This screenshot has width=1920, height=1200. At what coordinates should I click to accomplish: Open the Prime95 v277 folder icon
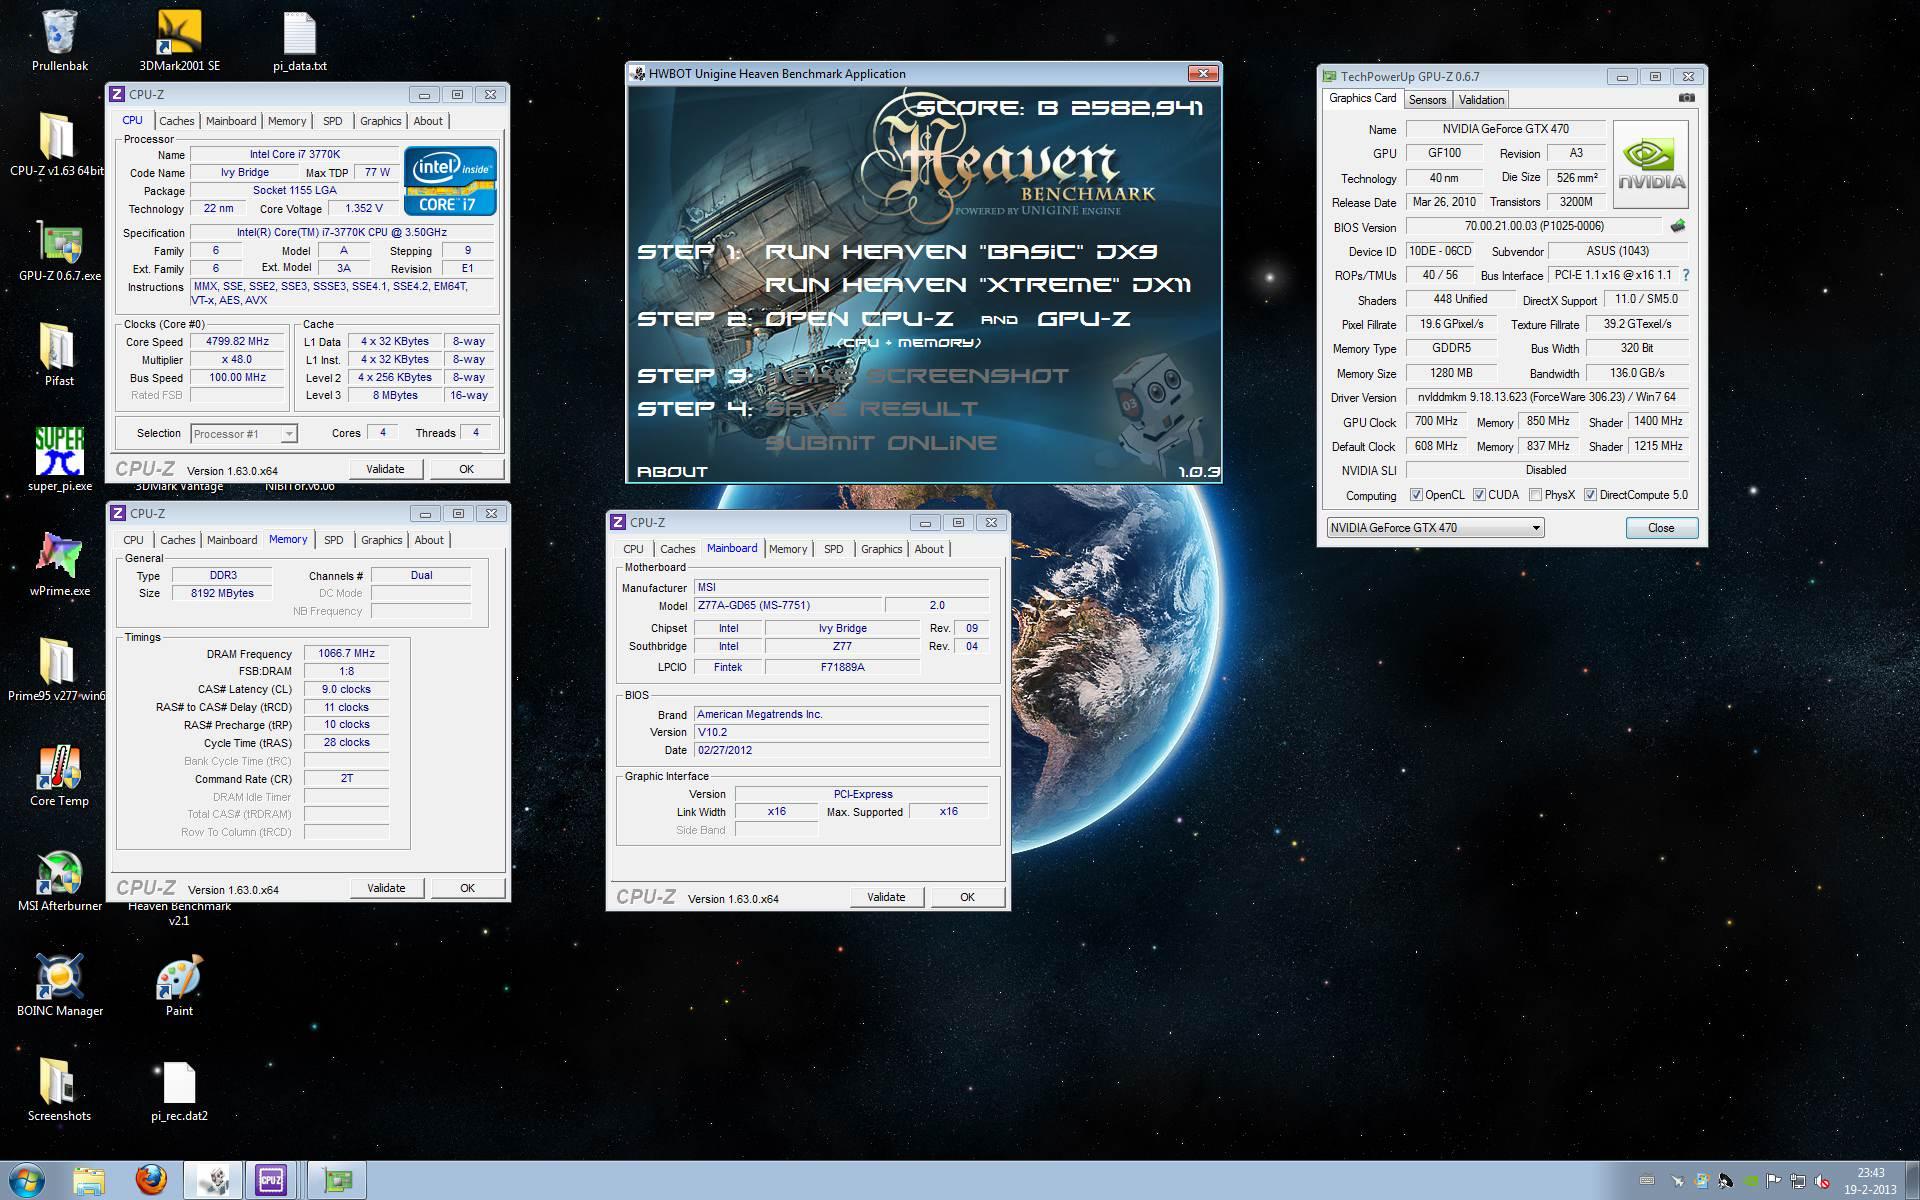click(57, 670)
